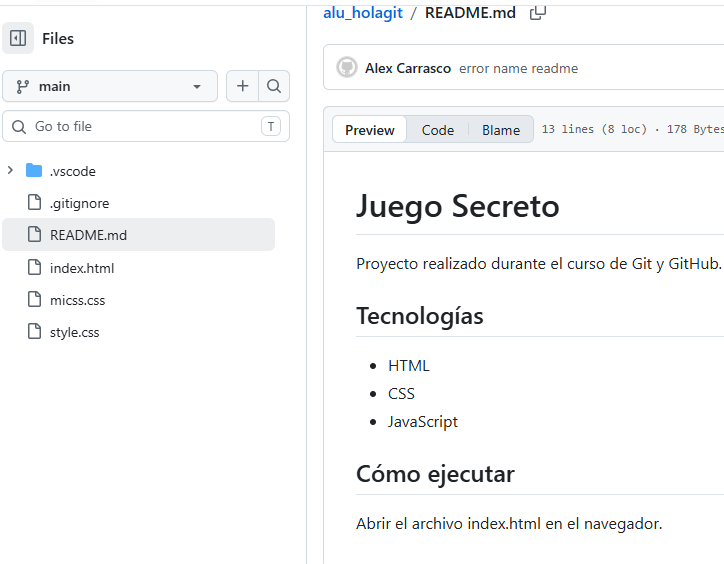Image resolution: width=724 pixels, height=564 pixels.
Task: Click the T shortcut key hint
Action: click(271, 126)
